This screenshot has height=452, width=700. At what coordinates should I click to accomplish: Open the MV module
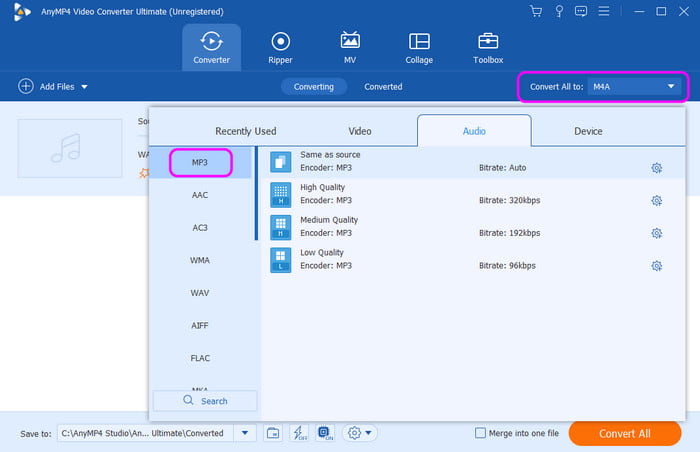click(x=350, y=47)
